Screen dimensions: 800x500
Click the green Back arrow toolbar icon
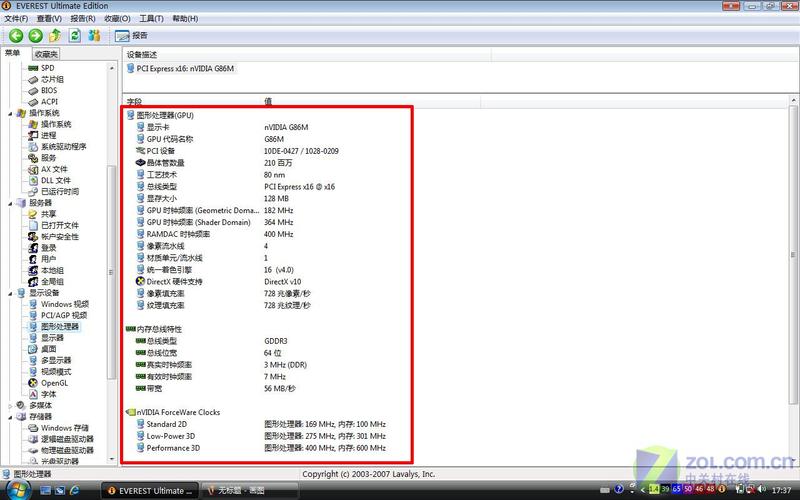16,35
